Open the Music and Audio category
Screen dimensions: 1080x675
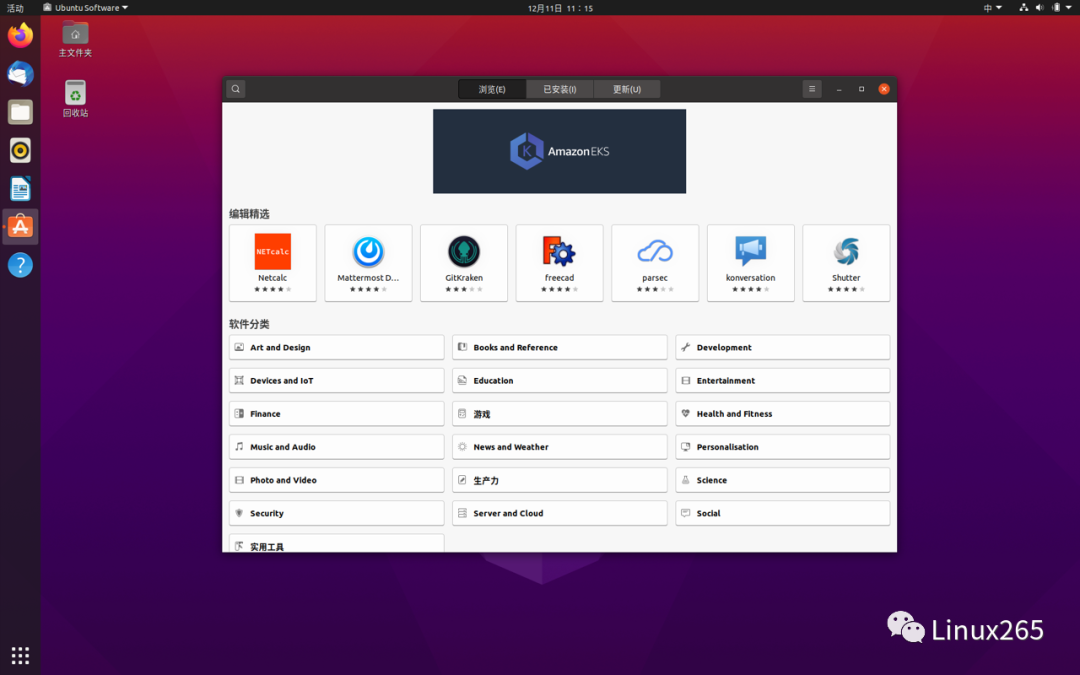pyautogui.click(x=337, y=446)
